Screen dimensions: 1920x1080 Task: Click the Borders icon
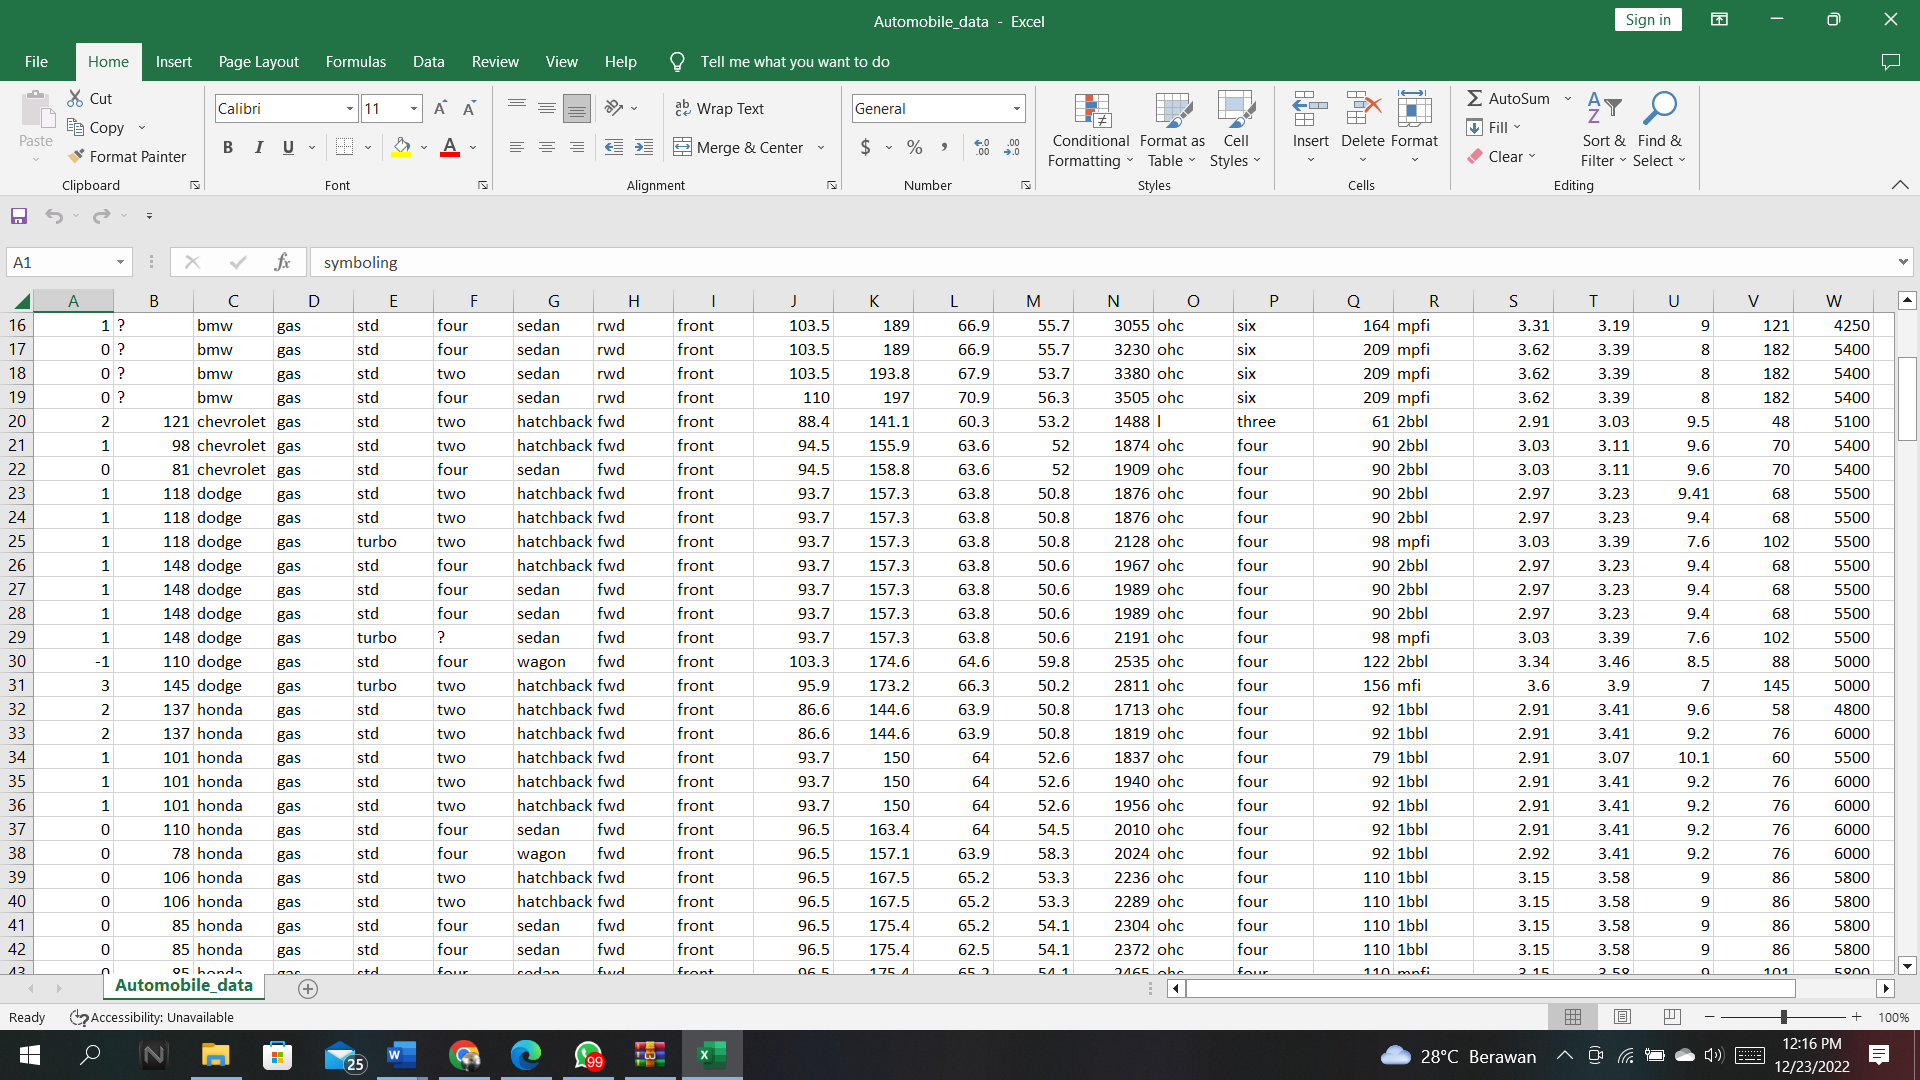[344, 147]
